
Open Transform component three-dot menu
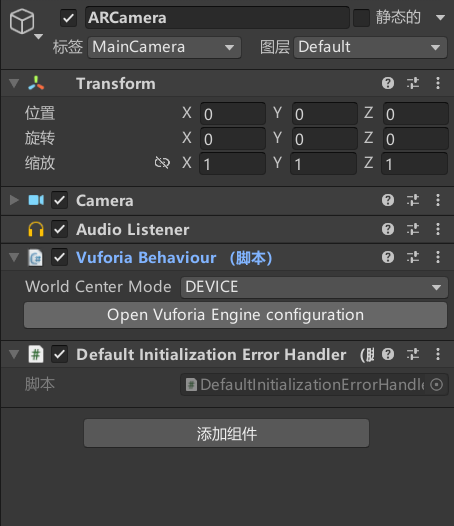click(438, 83)
